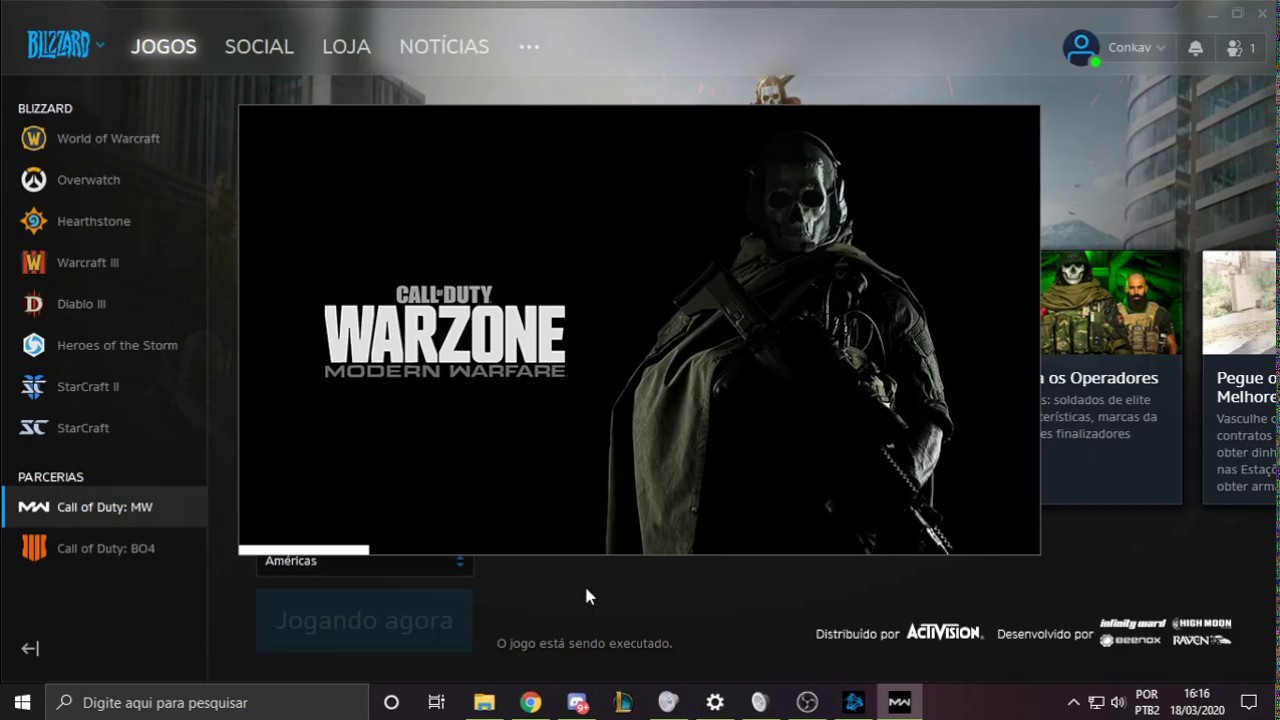Open the partially visible right news thumbnail
The image size is (1280, 720).
point(1240,302)
